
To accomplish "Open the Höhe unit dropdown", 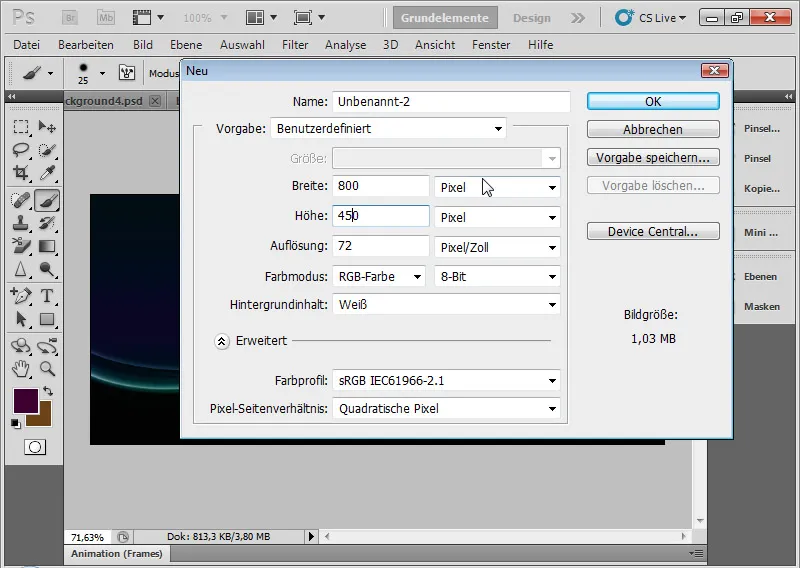I will click(x=497, y=217).
